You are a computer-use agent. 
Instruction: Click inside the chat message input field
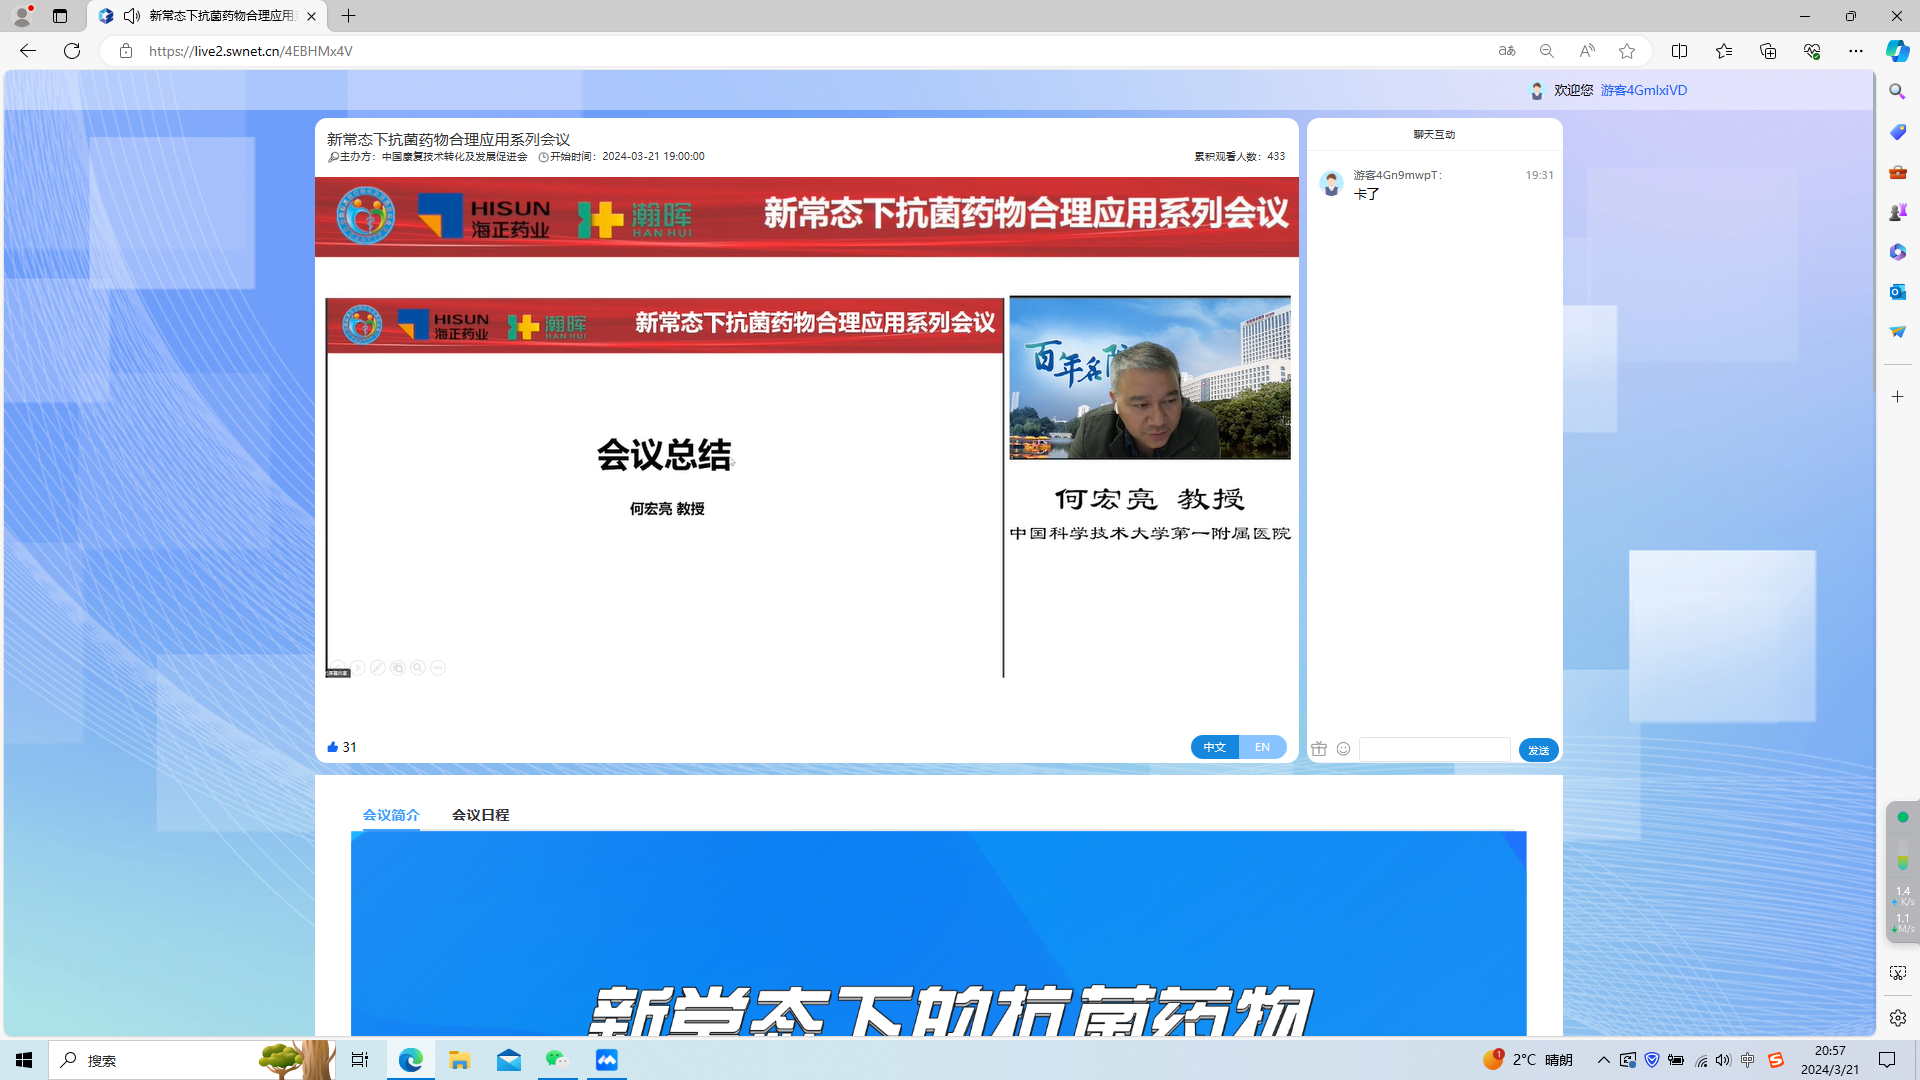pyautogui.click(x=1434, y=748)
